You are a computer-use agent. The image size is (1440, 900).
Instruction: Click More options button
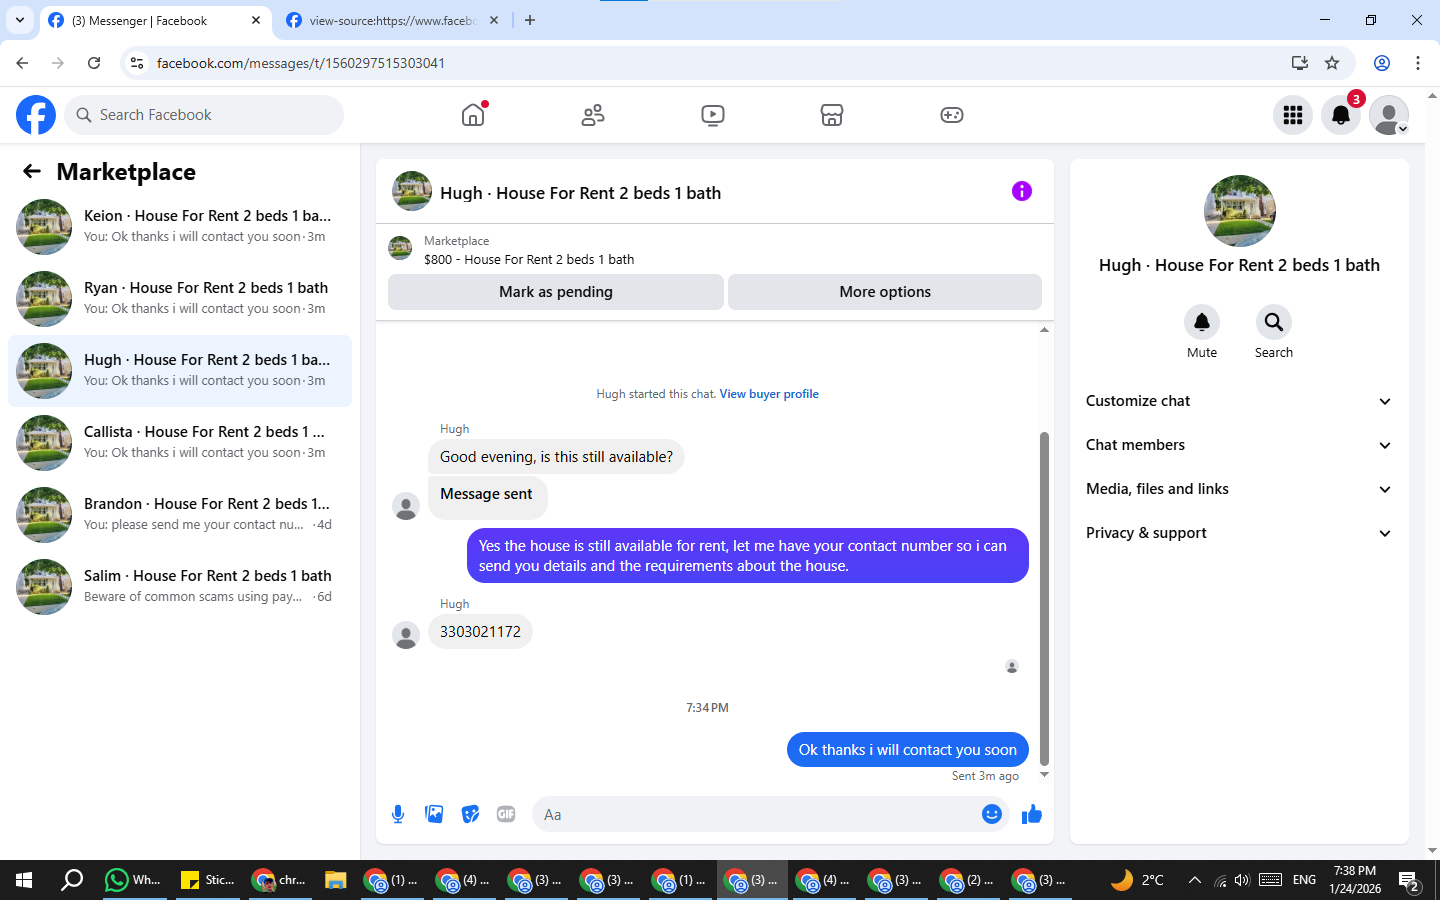coord(885,292)
